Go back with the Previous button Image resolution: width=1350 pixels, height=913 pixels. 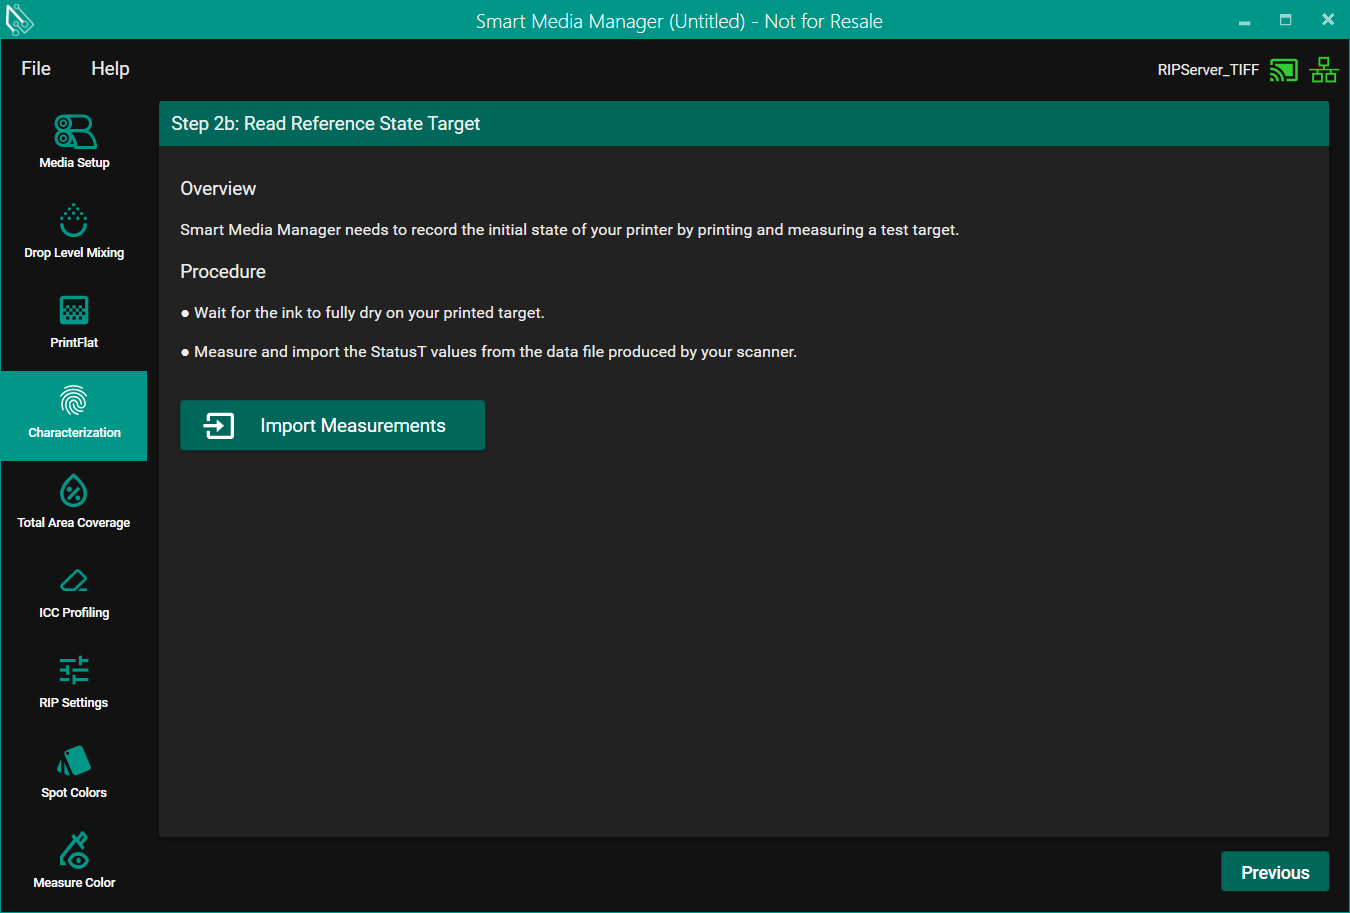1274,872
